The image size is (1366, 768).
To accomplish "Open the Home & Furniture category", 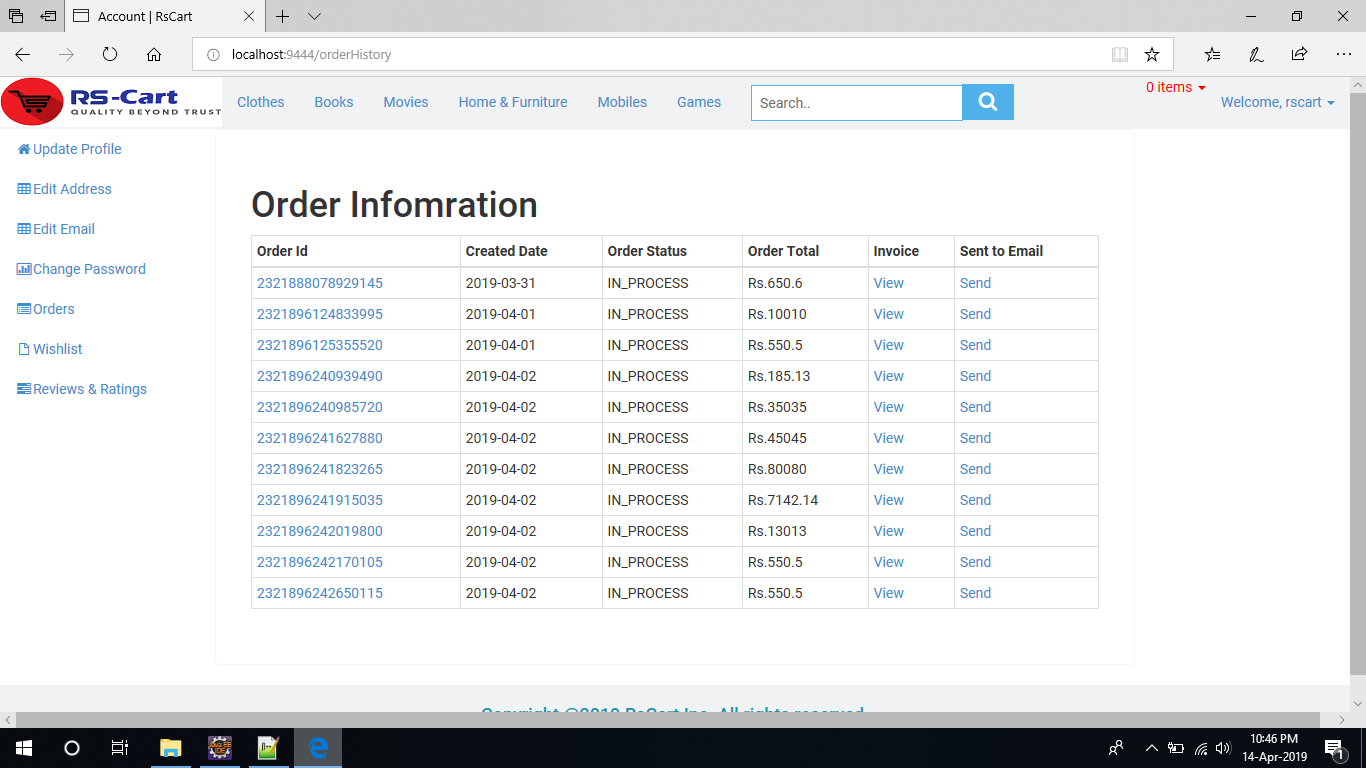I will (513, 102).
